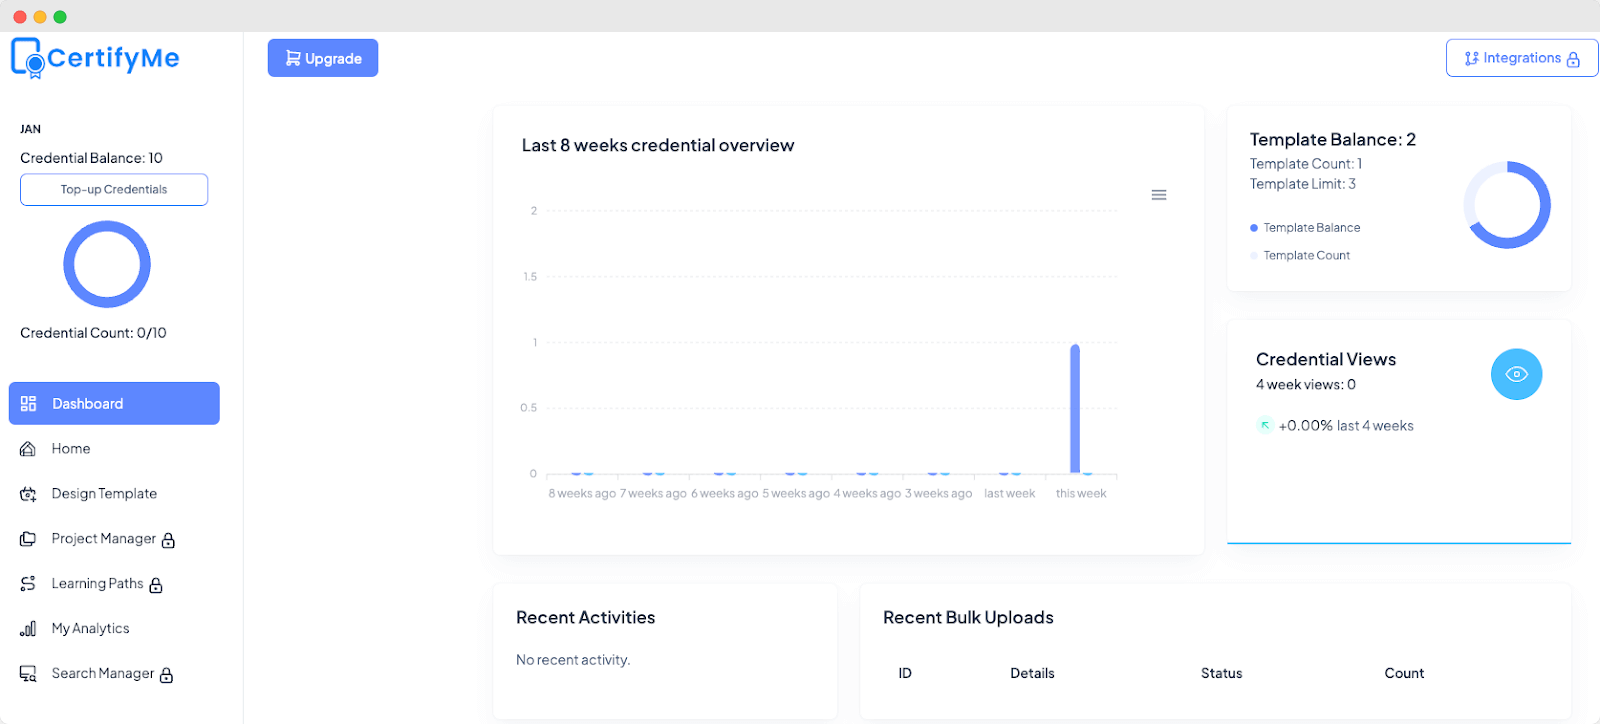Click the Home house icon
Viewport: 1600px width, 724px height.
28,449
